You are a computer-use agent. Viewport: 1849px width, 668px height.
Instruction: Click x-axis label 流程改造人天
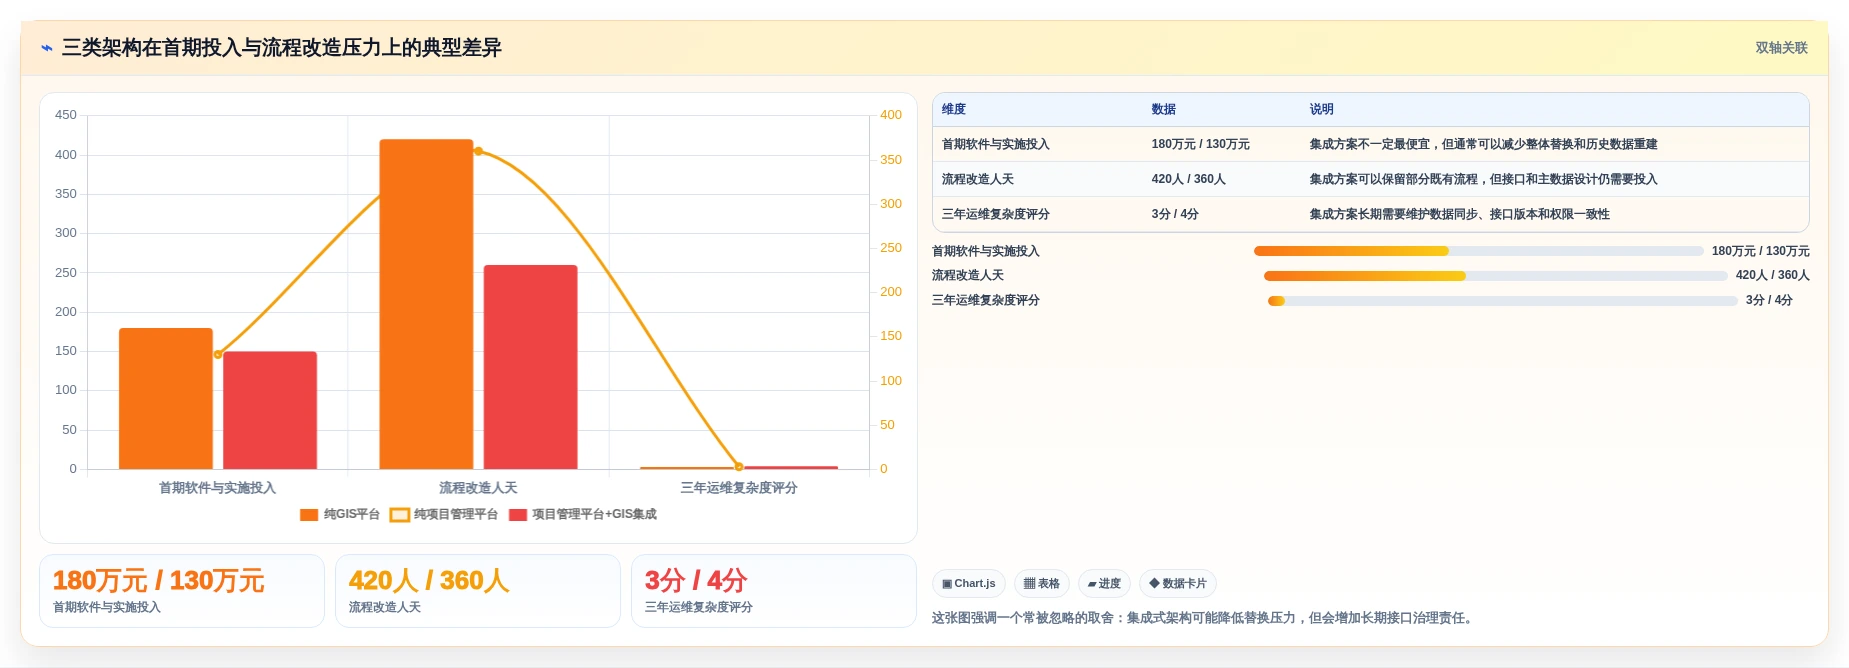(x=478, y=488)
